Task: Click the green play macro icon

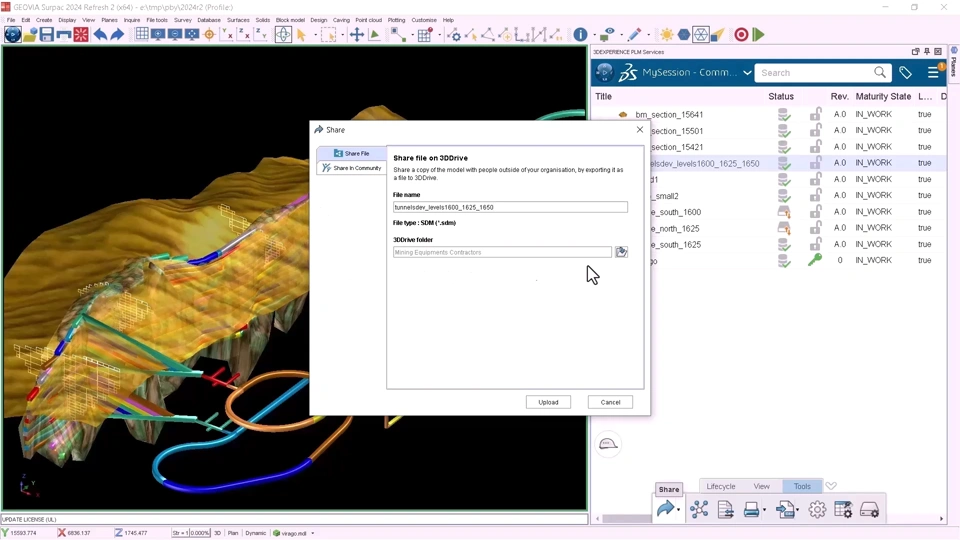Action: 759,34
